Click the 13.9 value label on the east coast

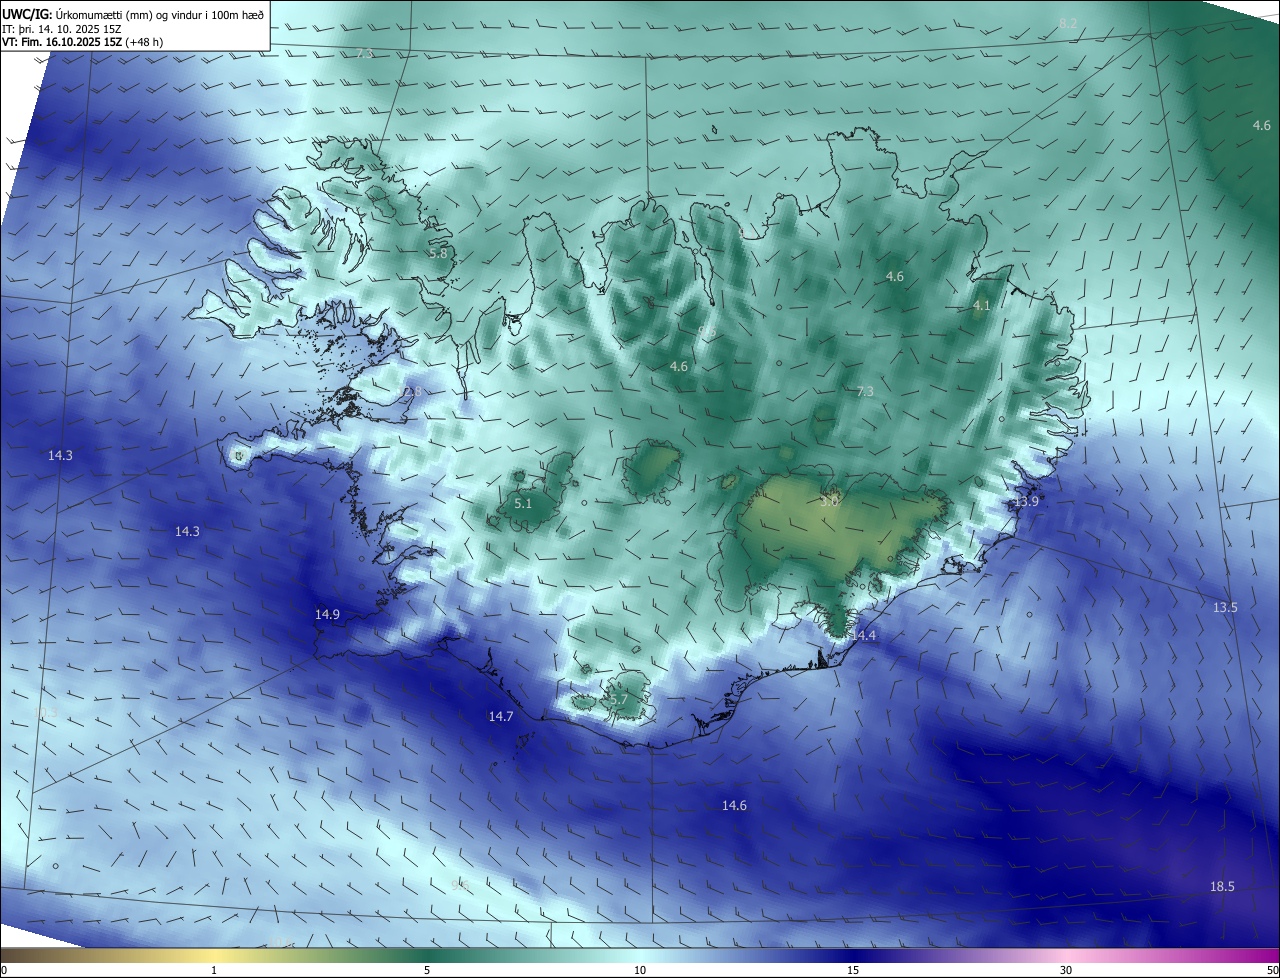click(x=1027, y=501)
